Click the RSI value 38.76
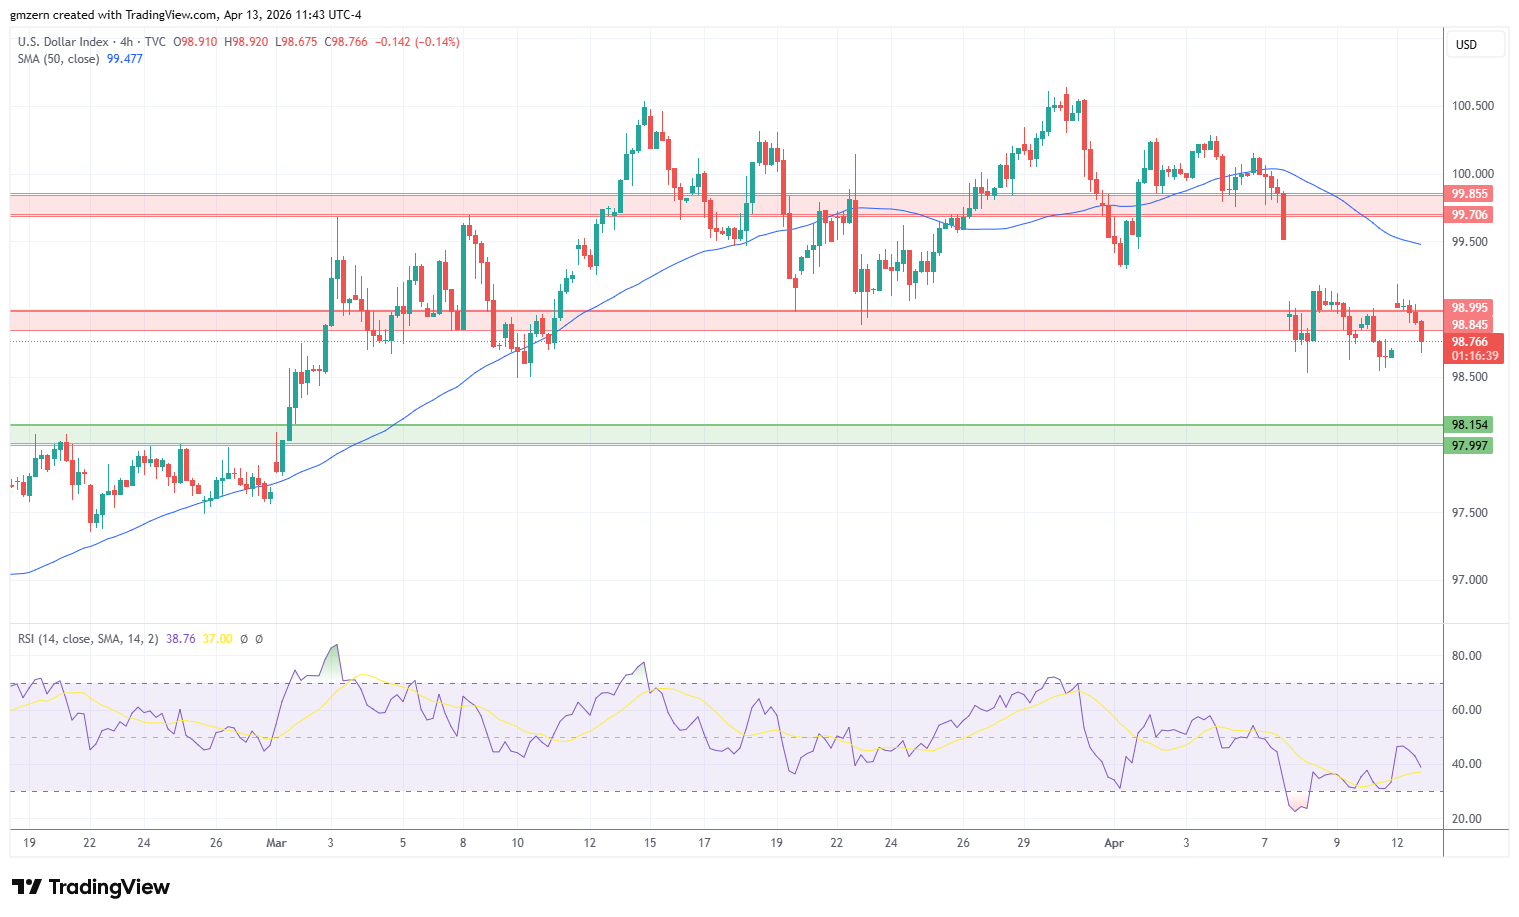The image size is (1519, 917). (x=181, y=638)
